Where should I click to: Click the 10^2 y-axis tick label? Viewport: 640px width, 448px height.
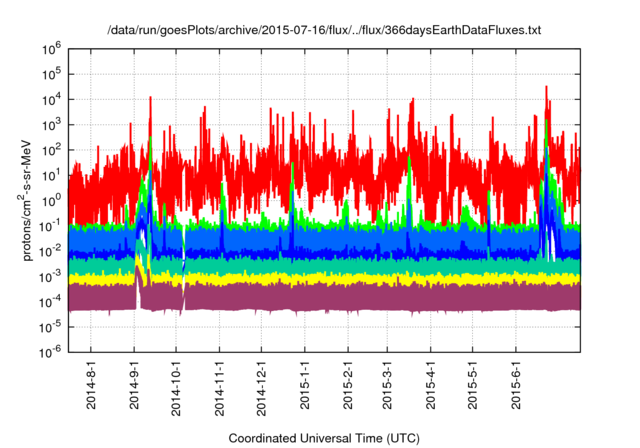51,151
